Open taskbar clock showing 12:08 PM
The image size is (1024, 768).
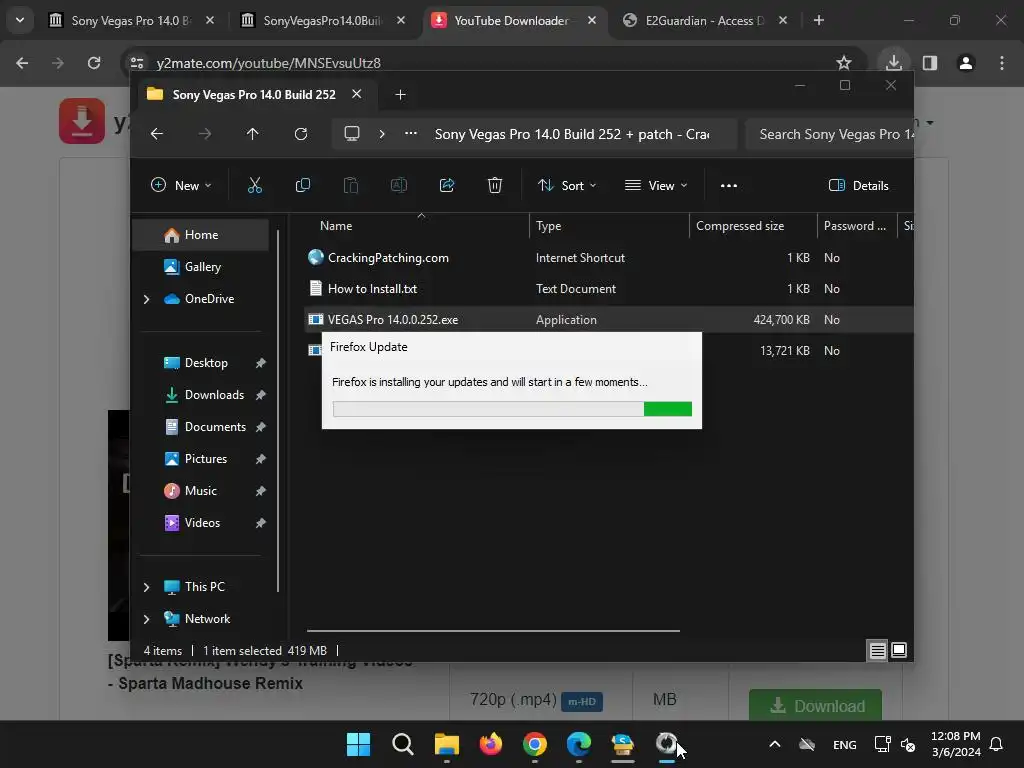pos(955,744)
